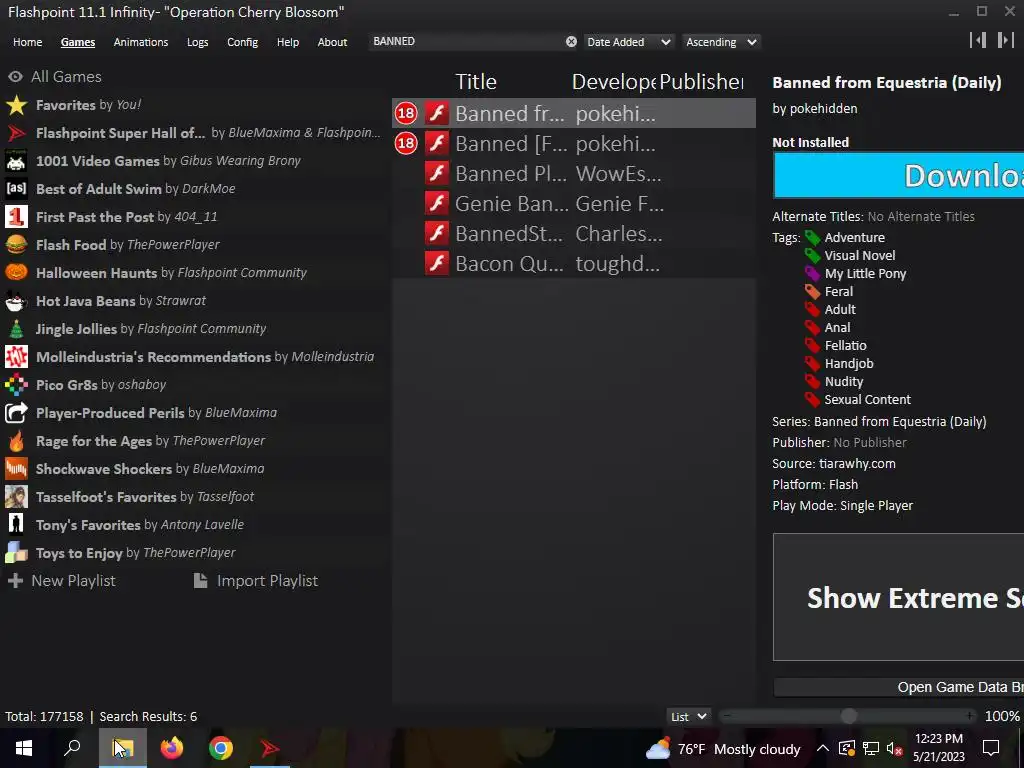The image size is (1024, 768).
Task: Open Flashpoint from the Windows taskbar
Action: pyautogui.click(x=270, y=748)
